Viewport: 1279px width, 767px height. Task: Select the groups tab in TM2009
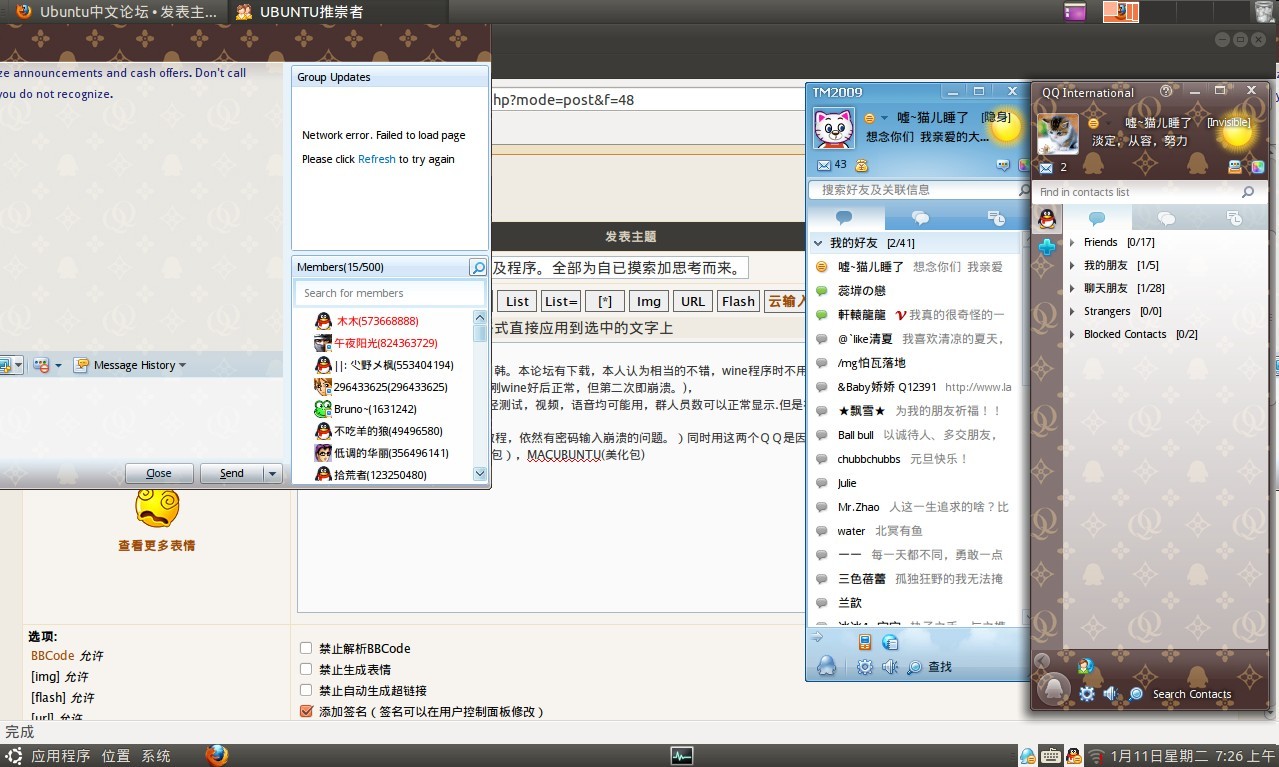[x=920, y=218]
